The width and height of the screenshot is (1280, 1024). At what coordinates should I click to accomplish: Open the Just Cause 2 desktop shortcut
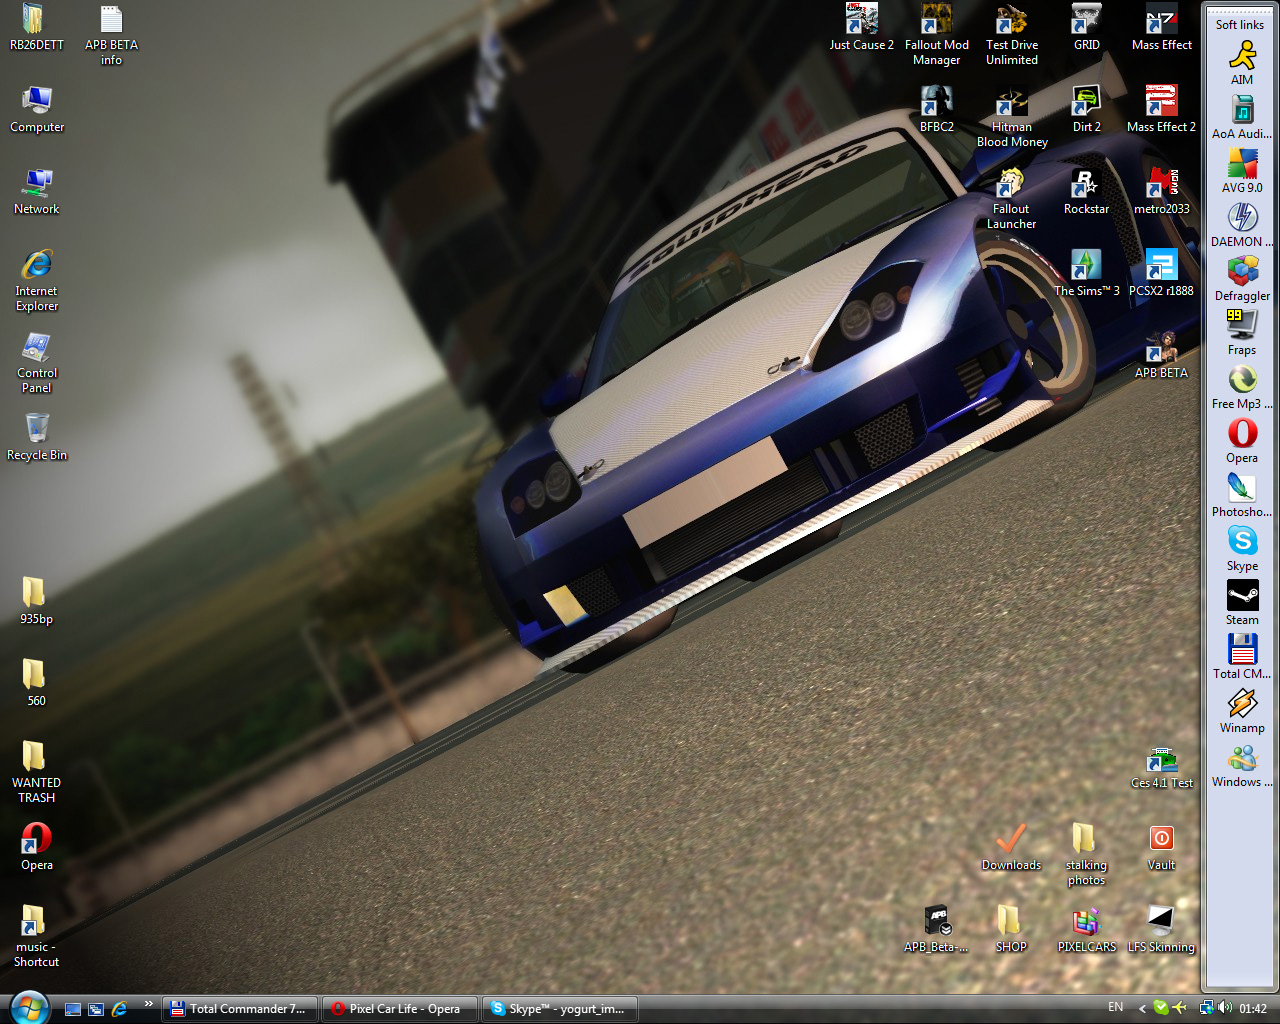861,28
